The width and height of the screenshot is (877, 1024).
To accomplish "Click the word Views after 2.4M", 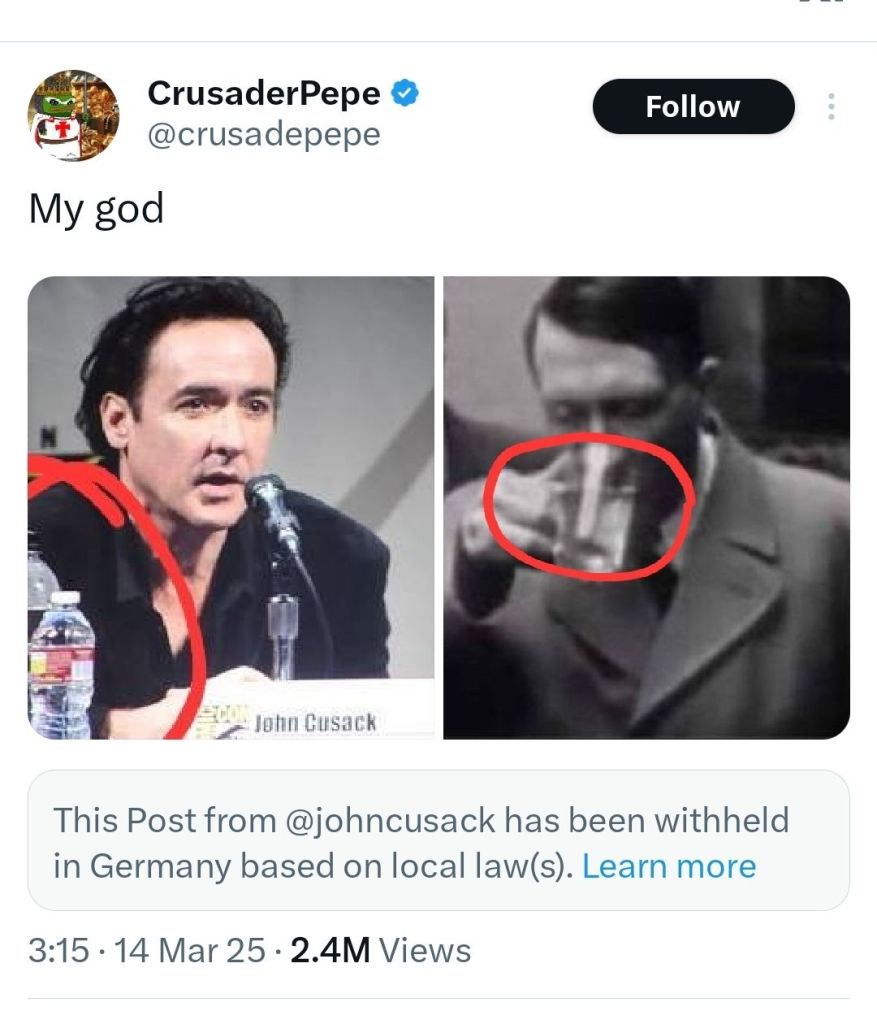I will coord(425,949).
